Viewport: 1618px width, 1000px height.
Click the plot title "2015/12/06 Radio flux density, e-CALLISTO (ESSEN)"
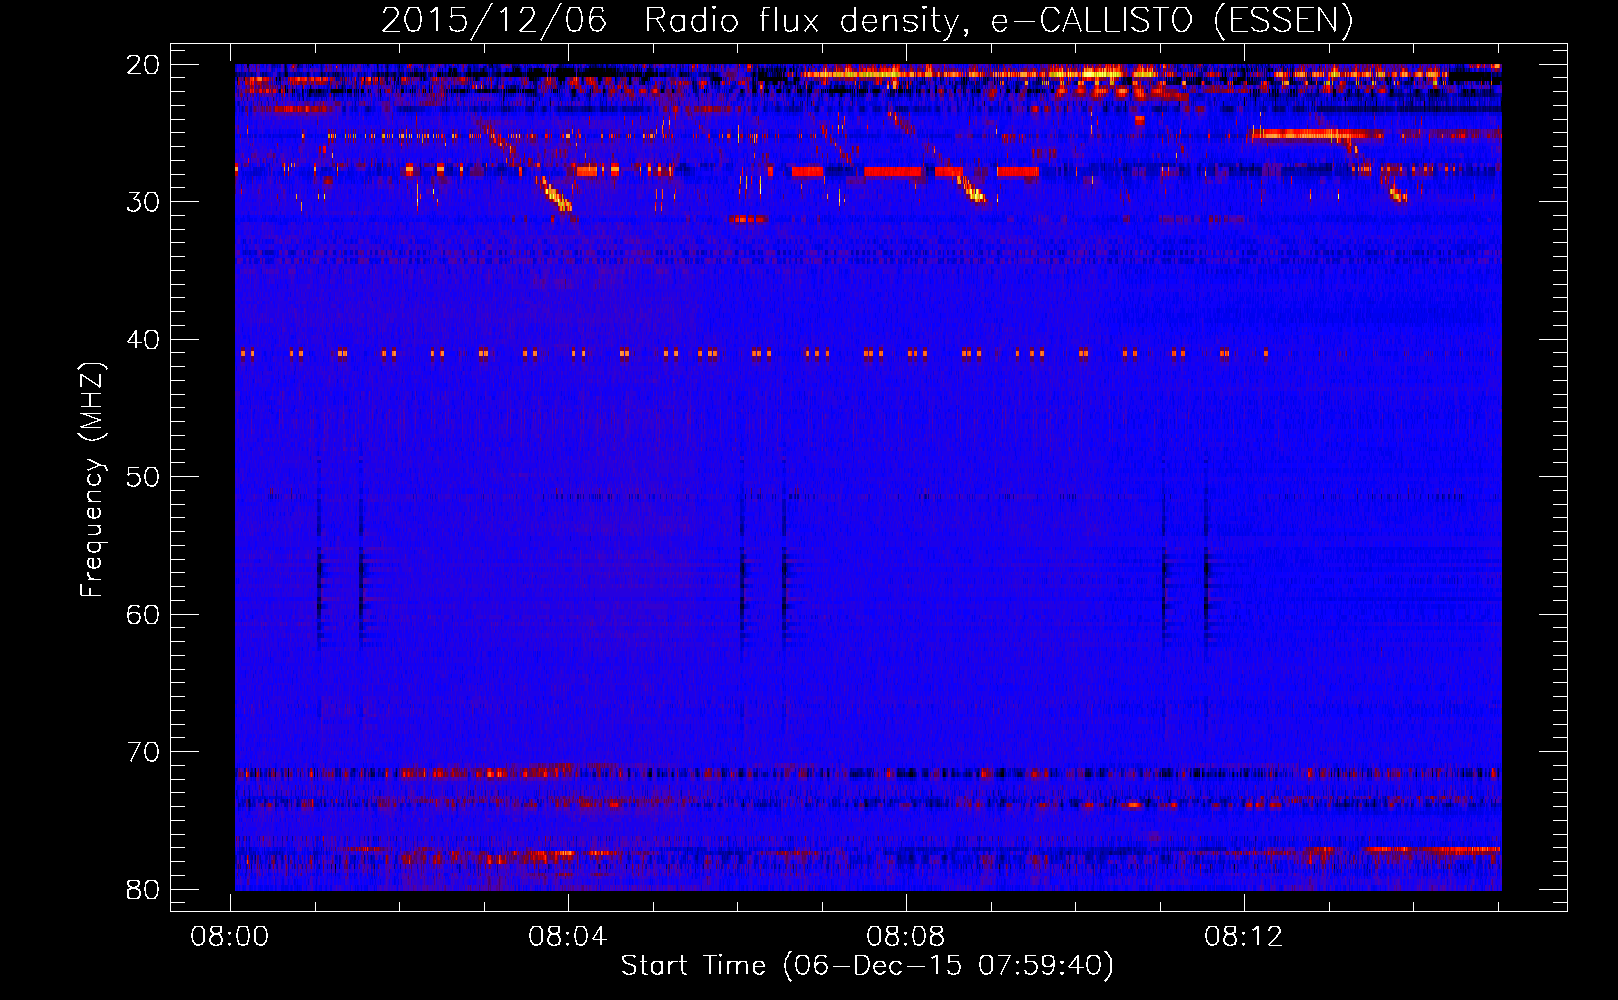867,21
